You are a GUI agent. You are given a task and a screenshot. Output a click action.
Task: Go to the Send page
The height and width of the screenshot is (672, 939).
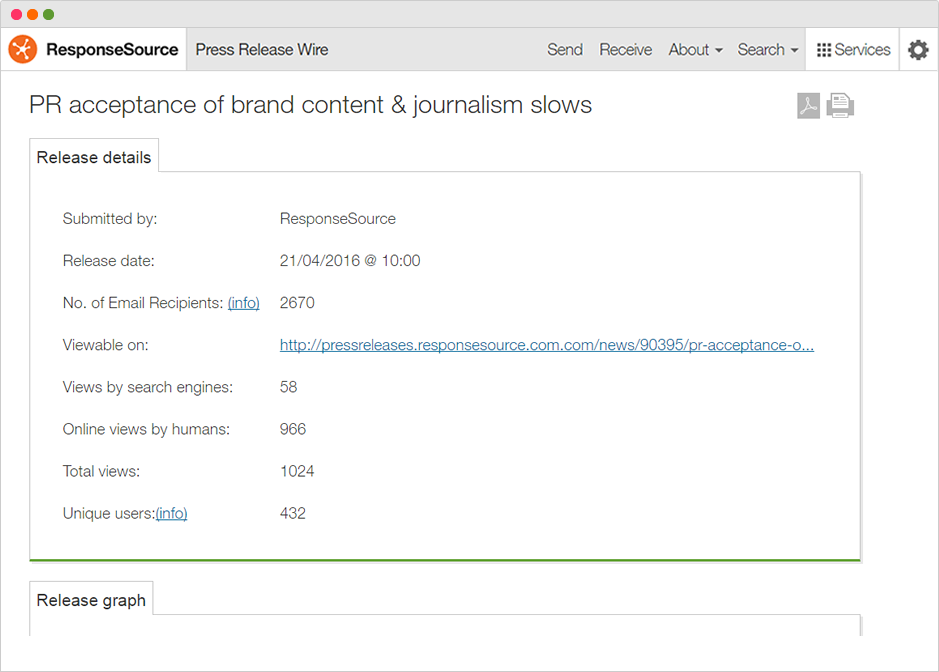[x=565, y=50]
